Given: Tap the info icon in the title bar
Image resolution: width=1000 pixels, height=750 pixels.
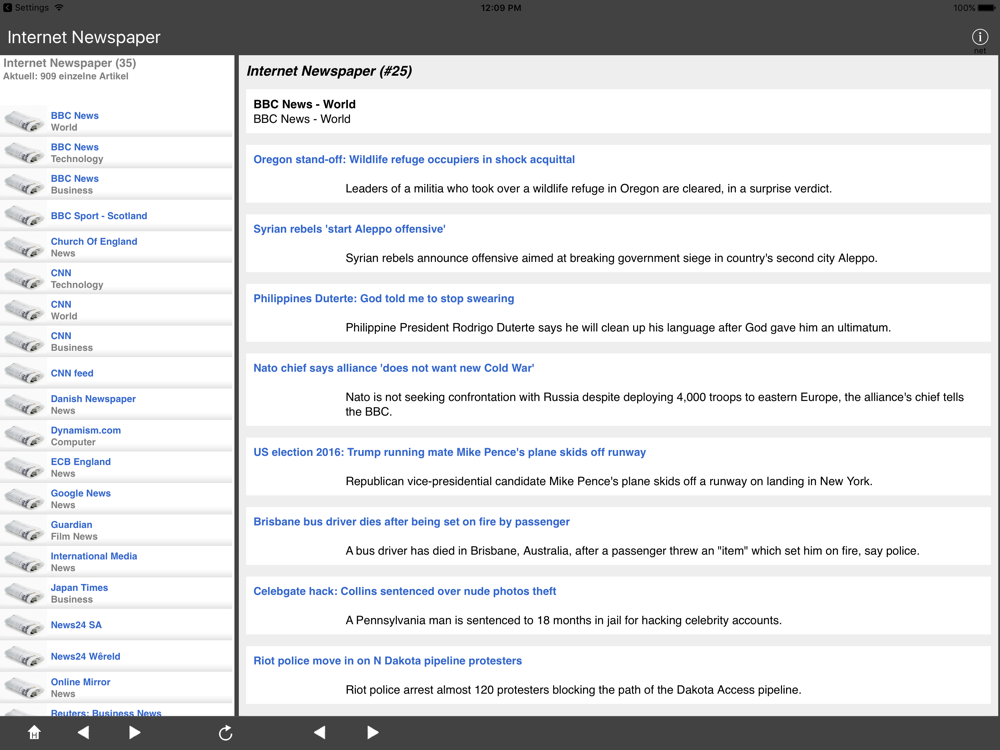Looking at the screenshot, I should point(980,37).
